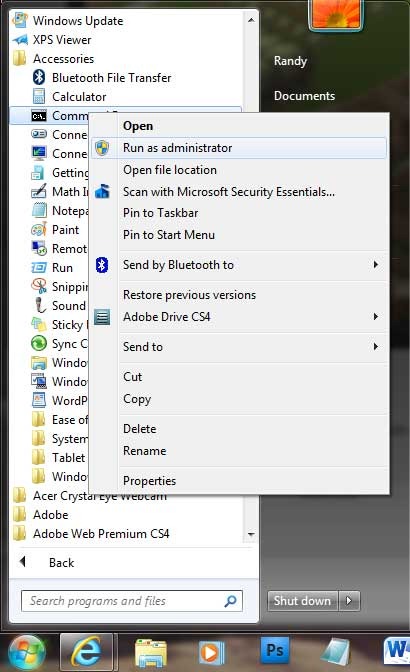Click the programs list scroll up arrow

[x=251, y=20]
